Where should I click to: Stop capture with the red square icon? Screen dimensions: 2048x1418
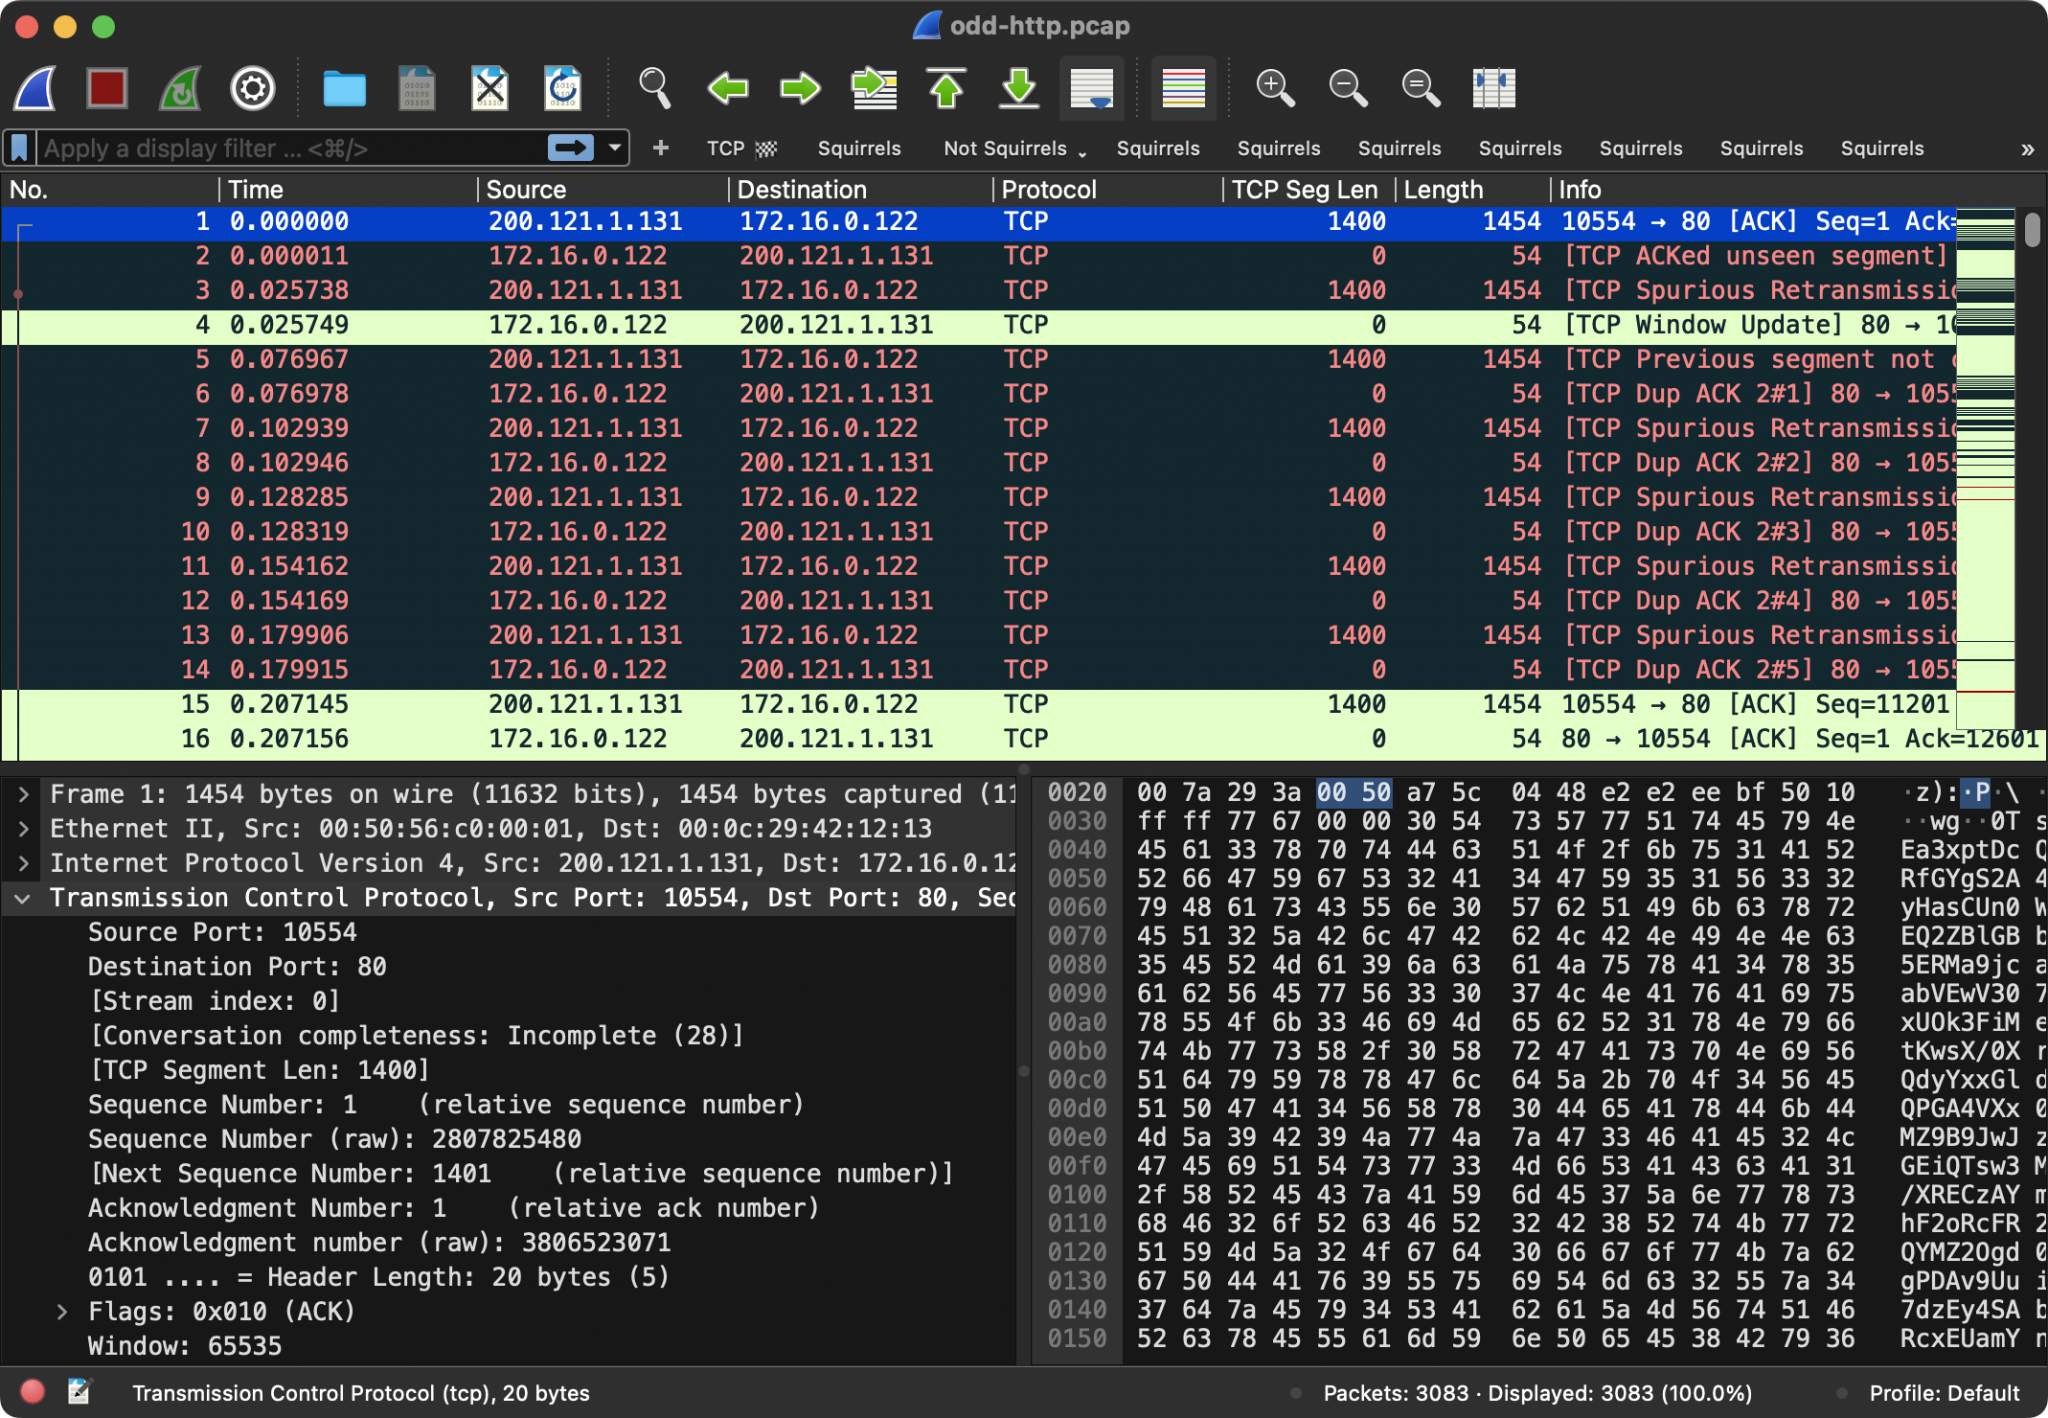point(107,89)
